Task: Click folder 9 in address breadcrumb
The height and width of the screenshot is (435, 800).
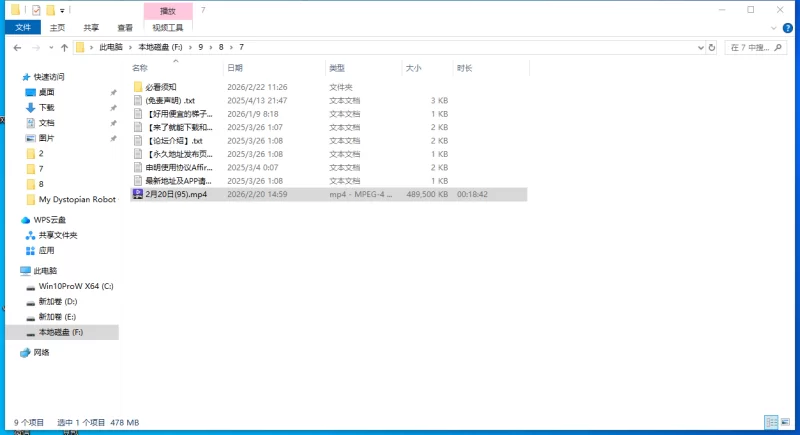Action: tap(201, 47)
